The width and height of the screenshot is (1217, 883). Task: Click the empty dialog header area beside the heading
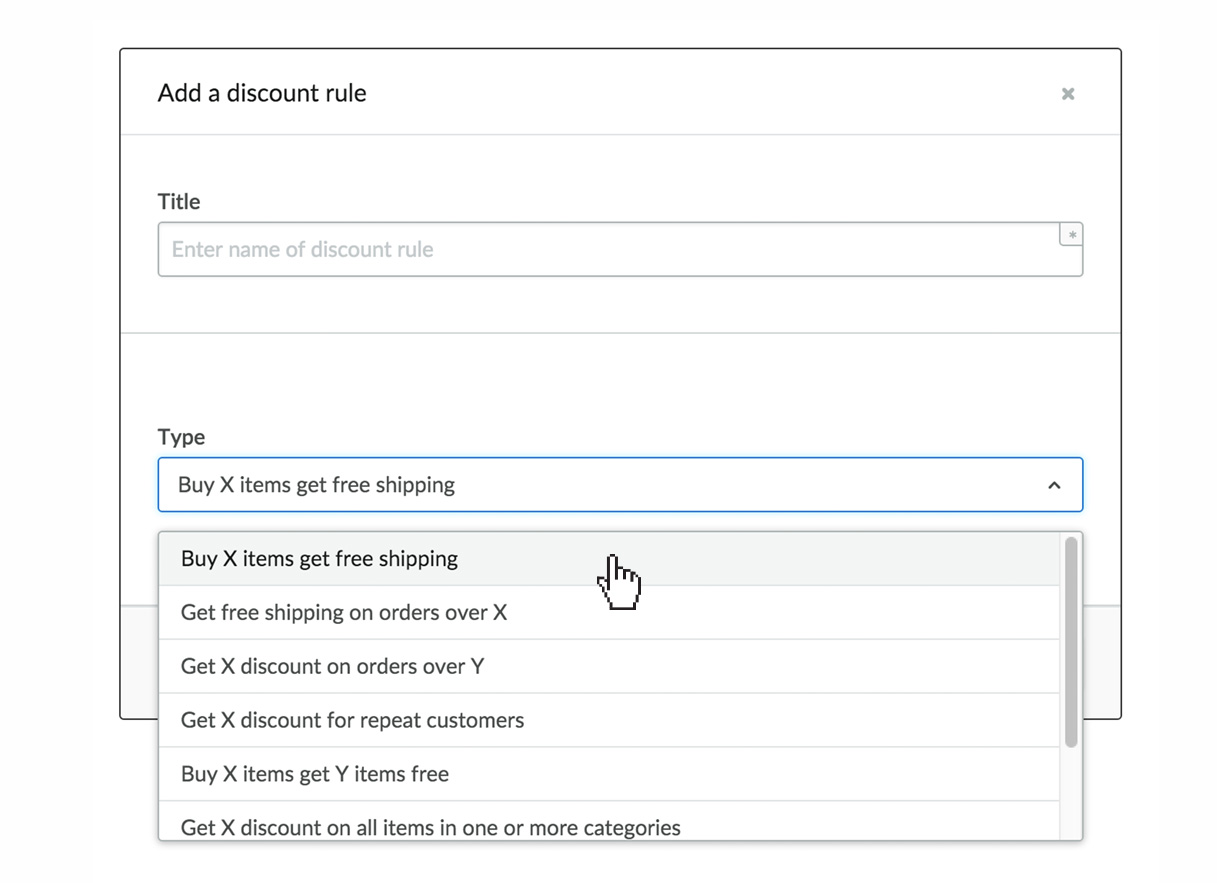point(700,93)
